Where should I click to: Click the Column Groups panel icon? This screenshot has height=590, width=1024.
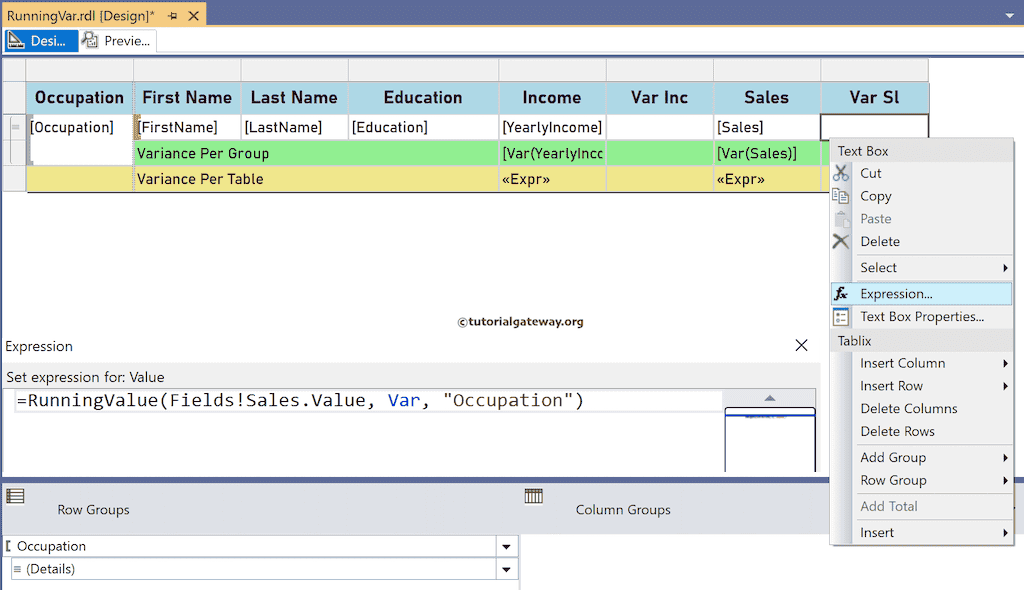coord(533,495)
